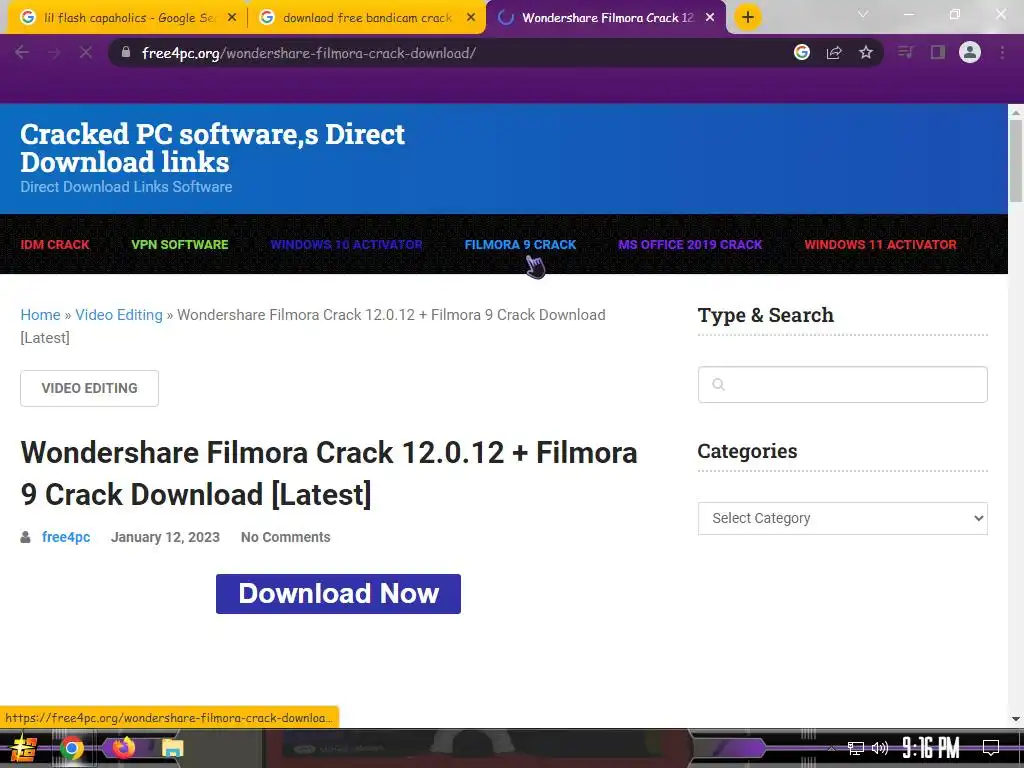Click the magnifier icon in search box

pos(718,385)
